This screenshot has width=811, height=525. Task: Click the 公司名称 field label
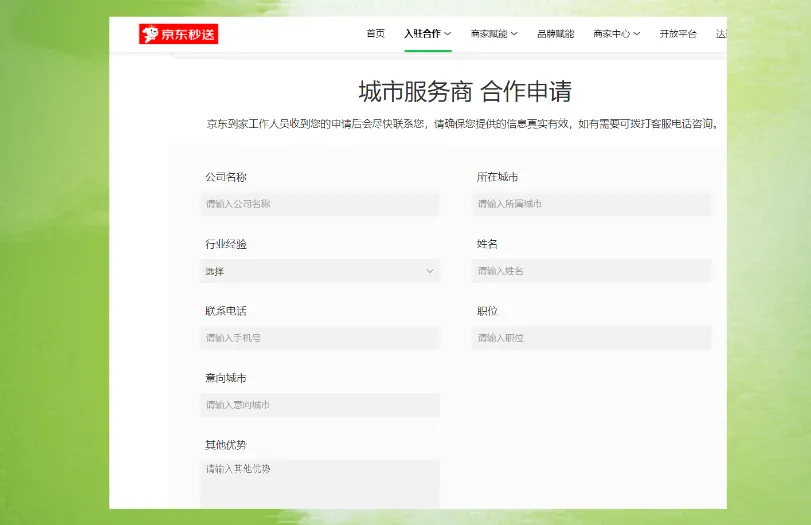226,177
